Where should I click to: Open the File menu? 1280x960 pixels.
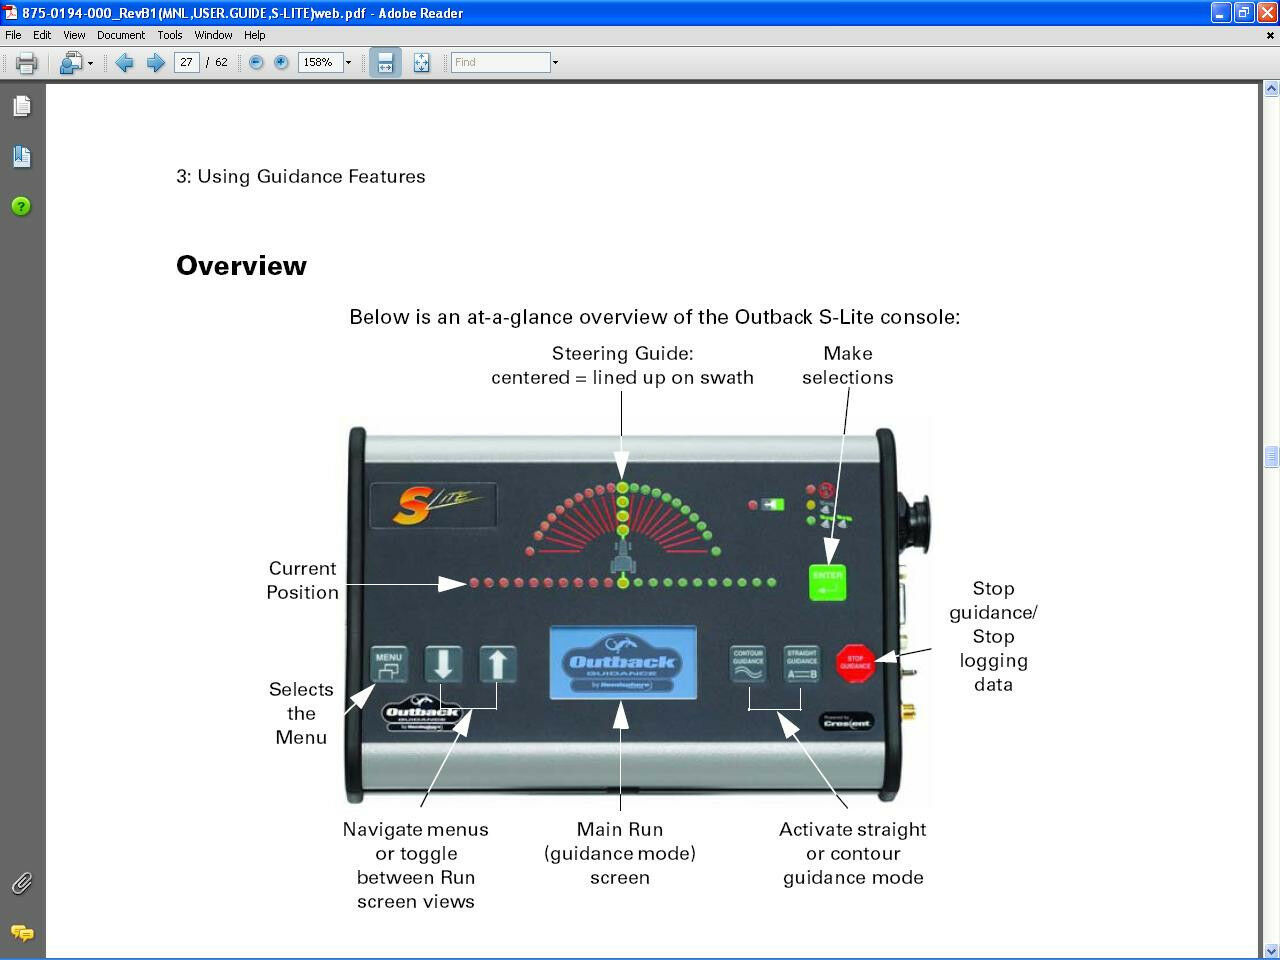click(13, 35)
